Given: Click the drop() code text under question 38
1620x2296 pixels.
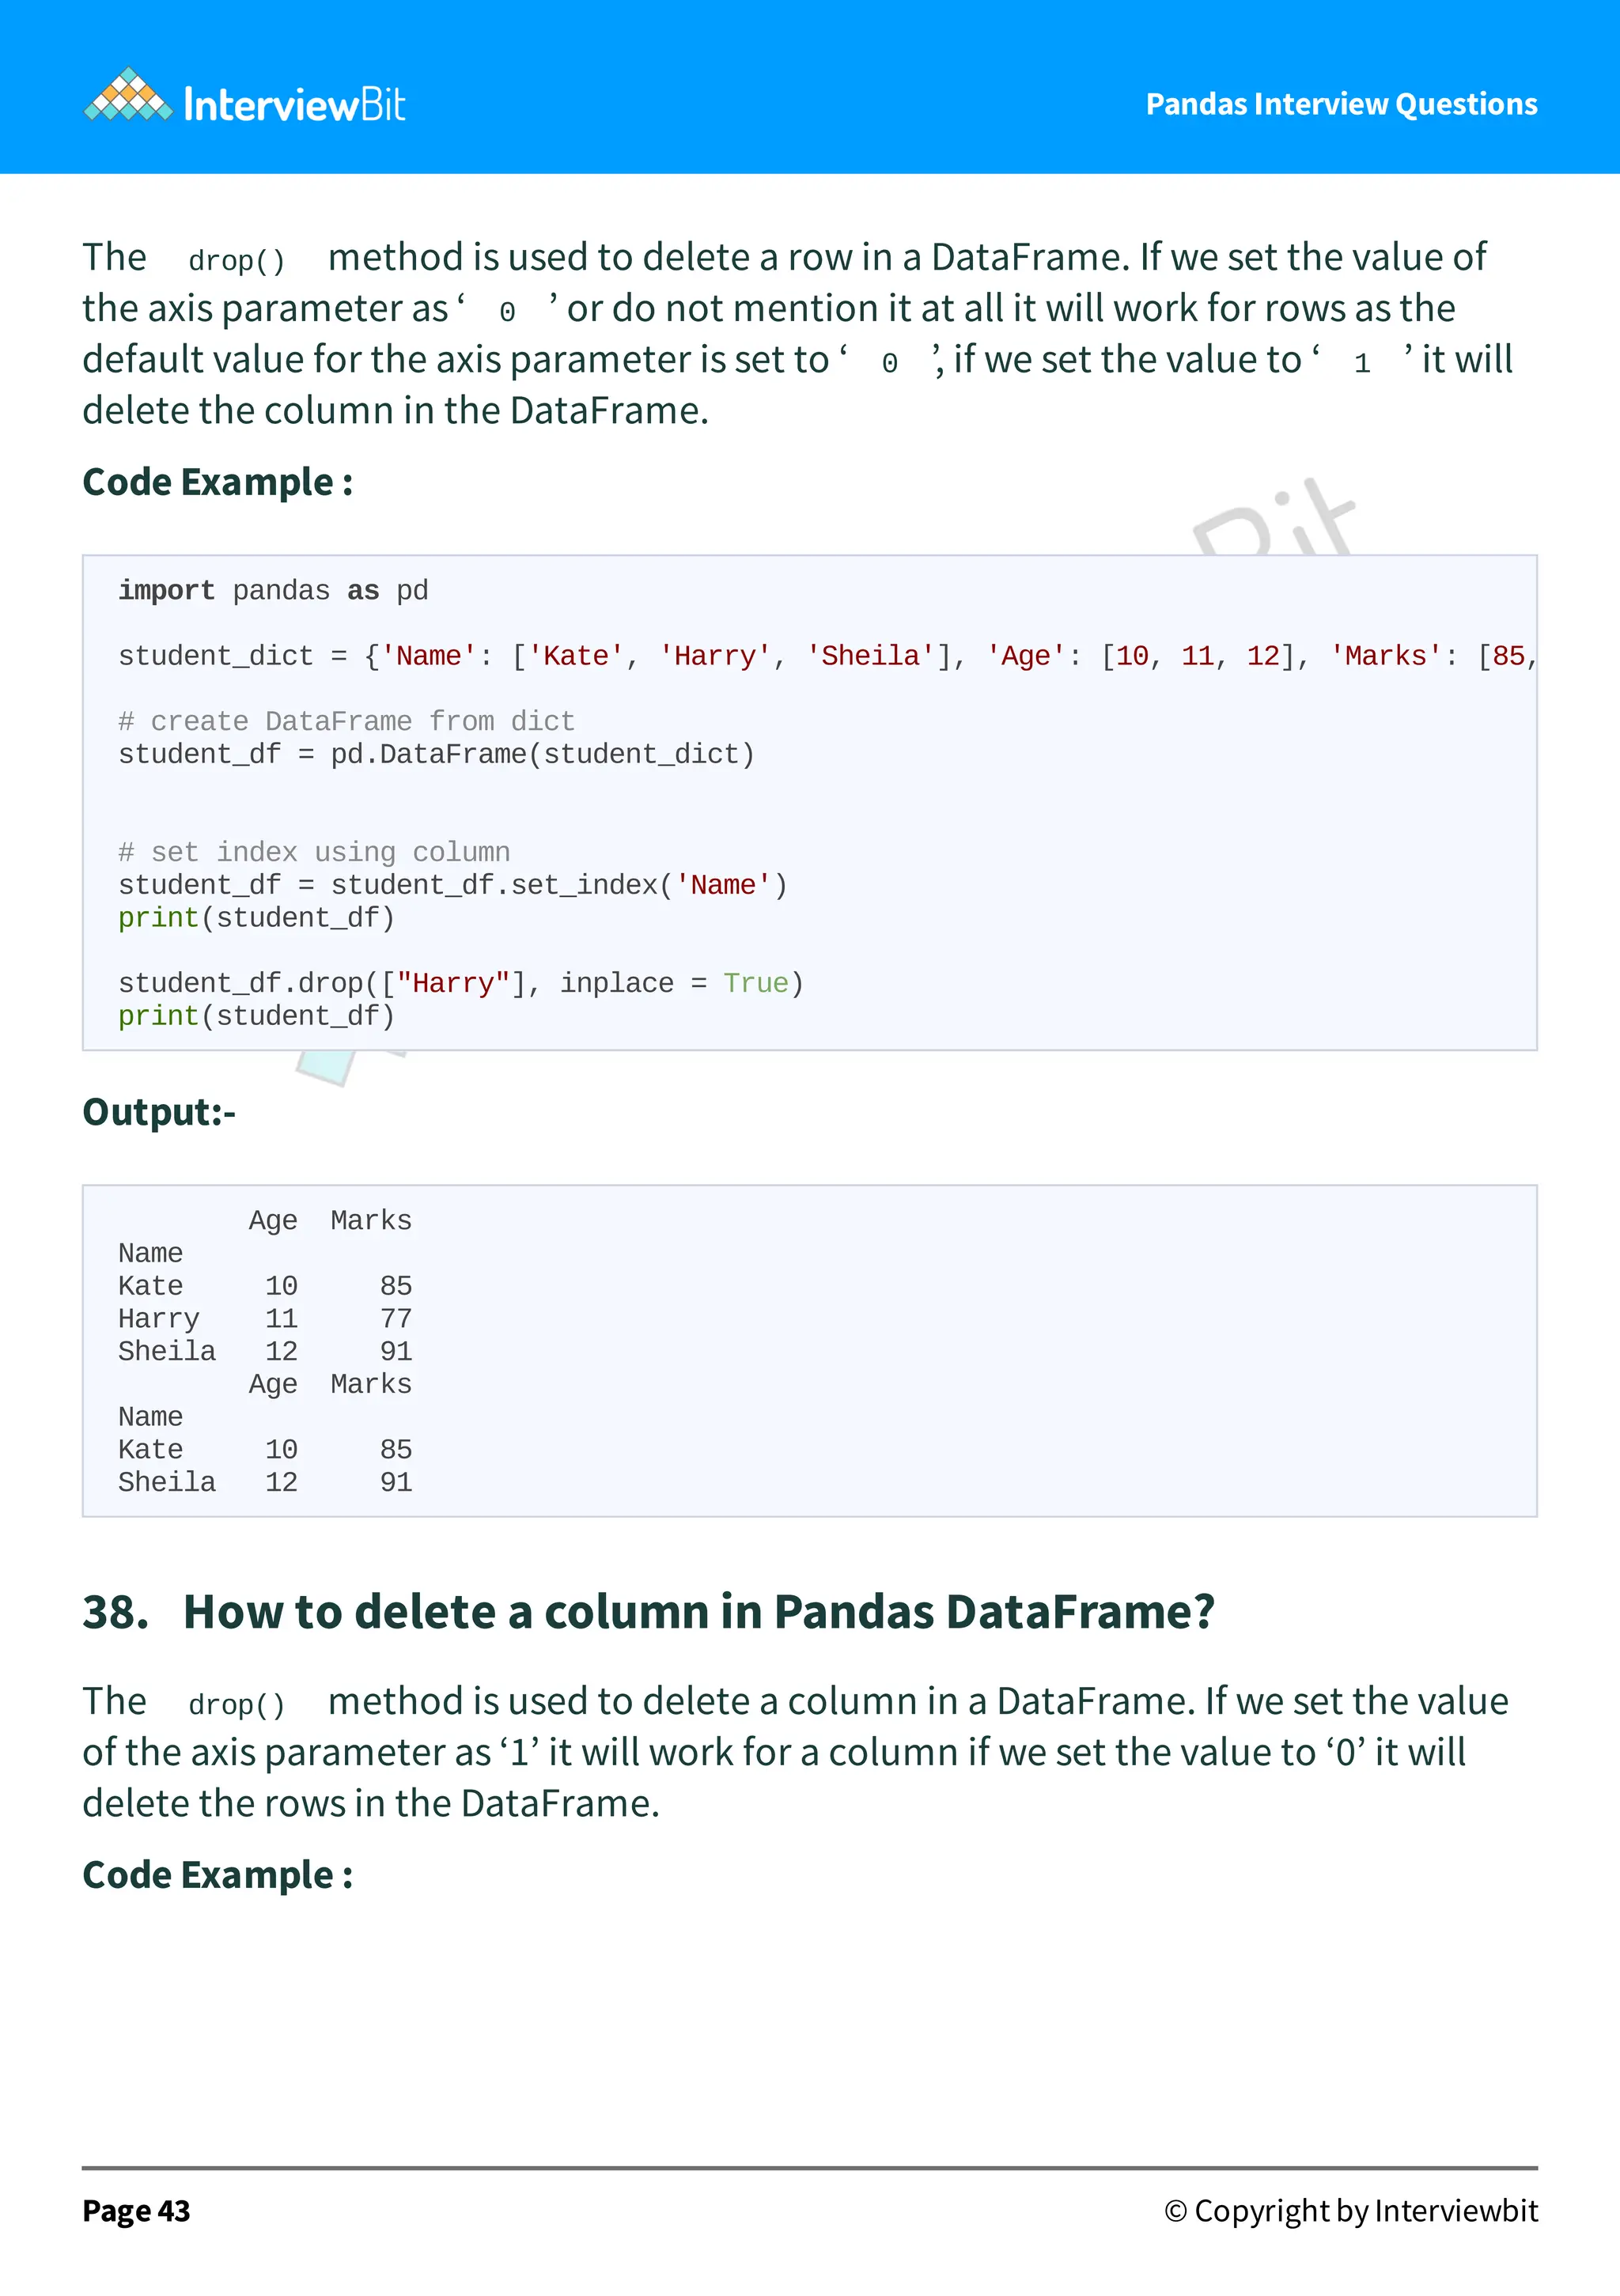Looking at the screenshot, I should [x=237, y=1704].
